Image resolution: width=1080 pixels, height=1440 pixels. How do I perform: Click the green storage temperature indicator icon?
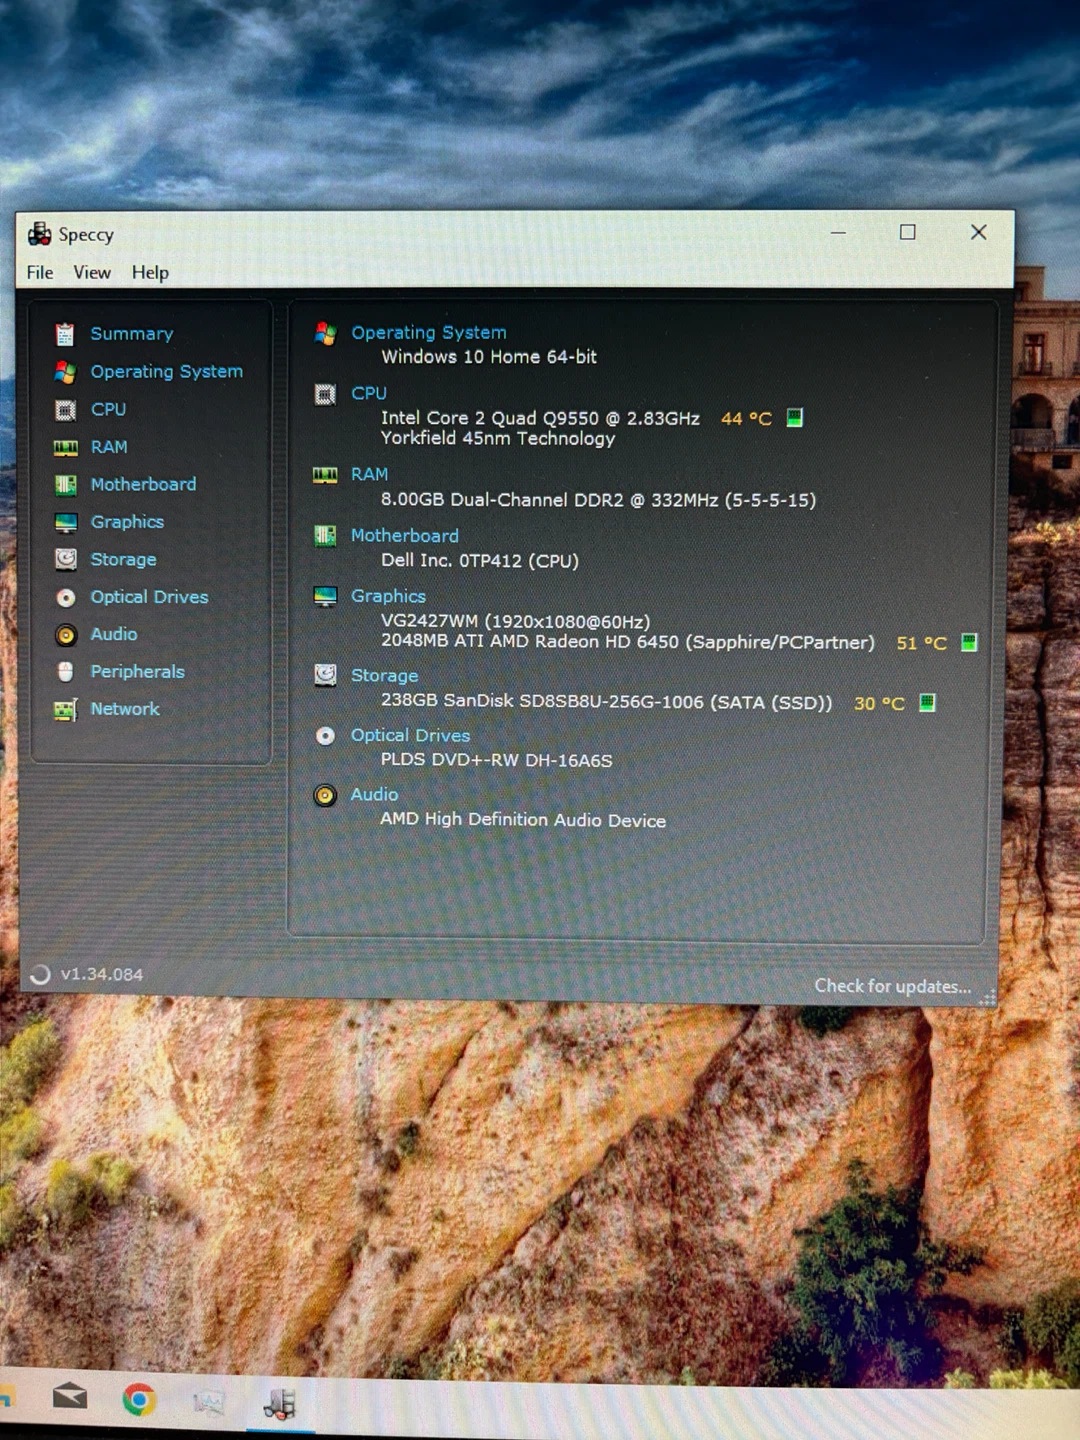927,703
